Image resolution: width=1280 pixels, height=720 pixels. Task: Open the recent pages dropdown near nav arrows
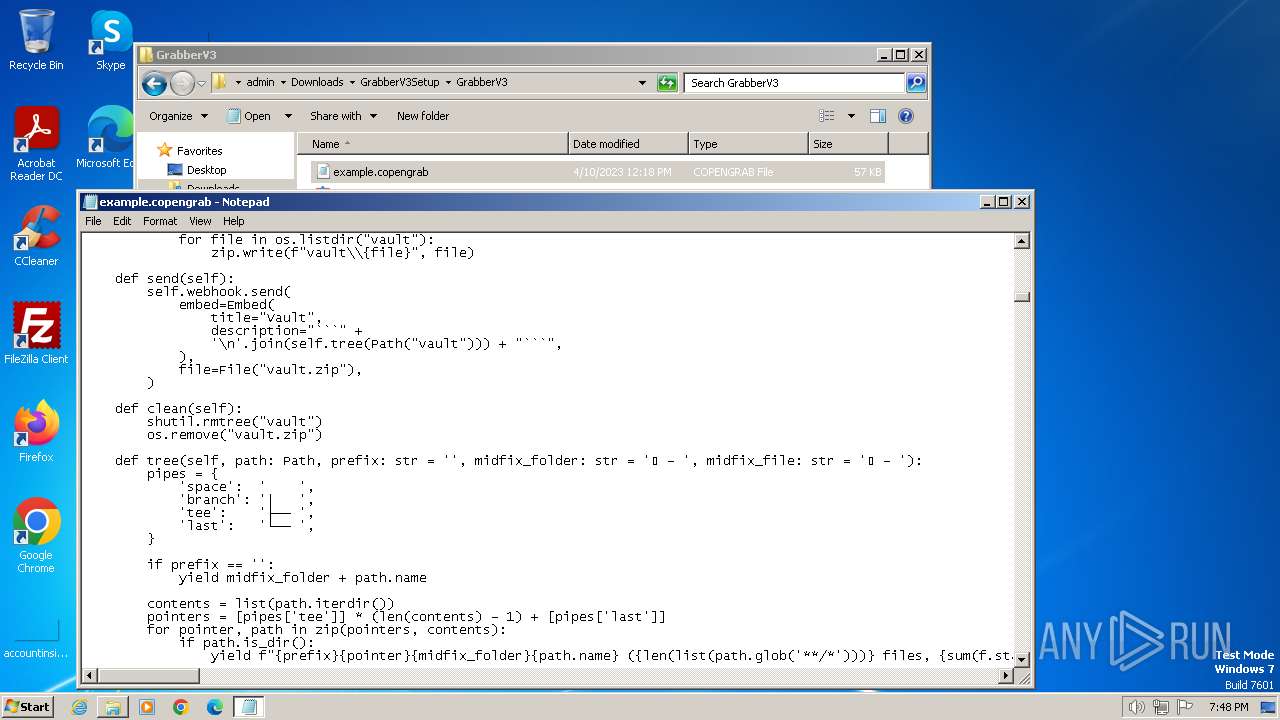tap(201, 83)
